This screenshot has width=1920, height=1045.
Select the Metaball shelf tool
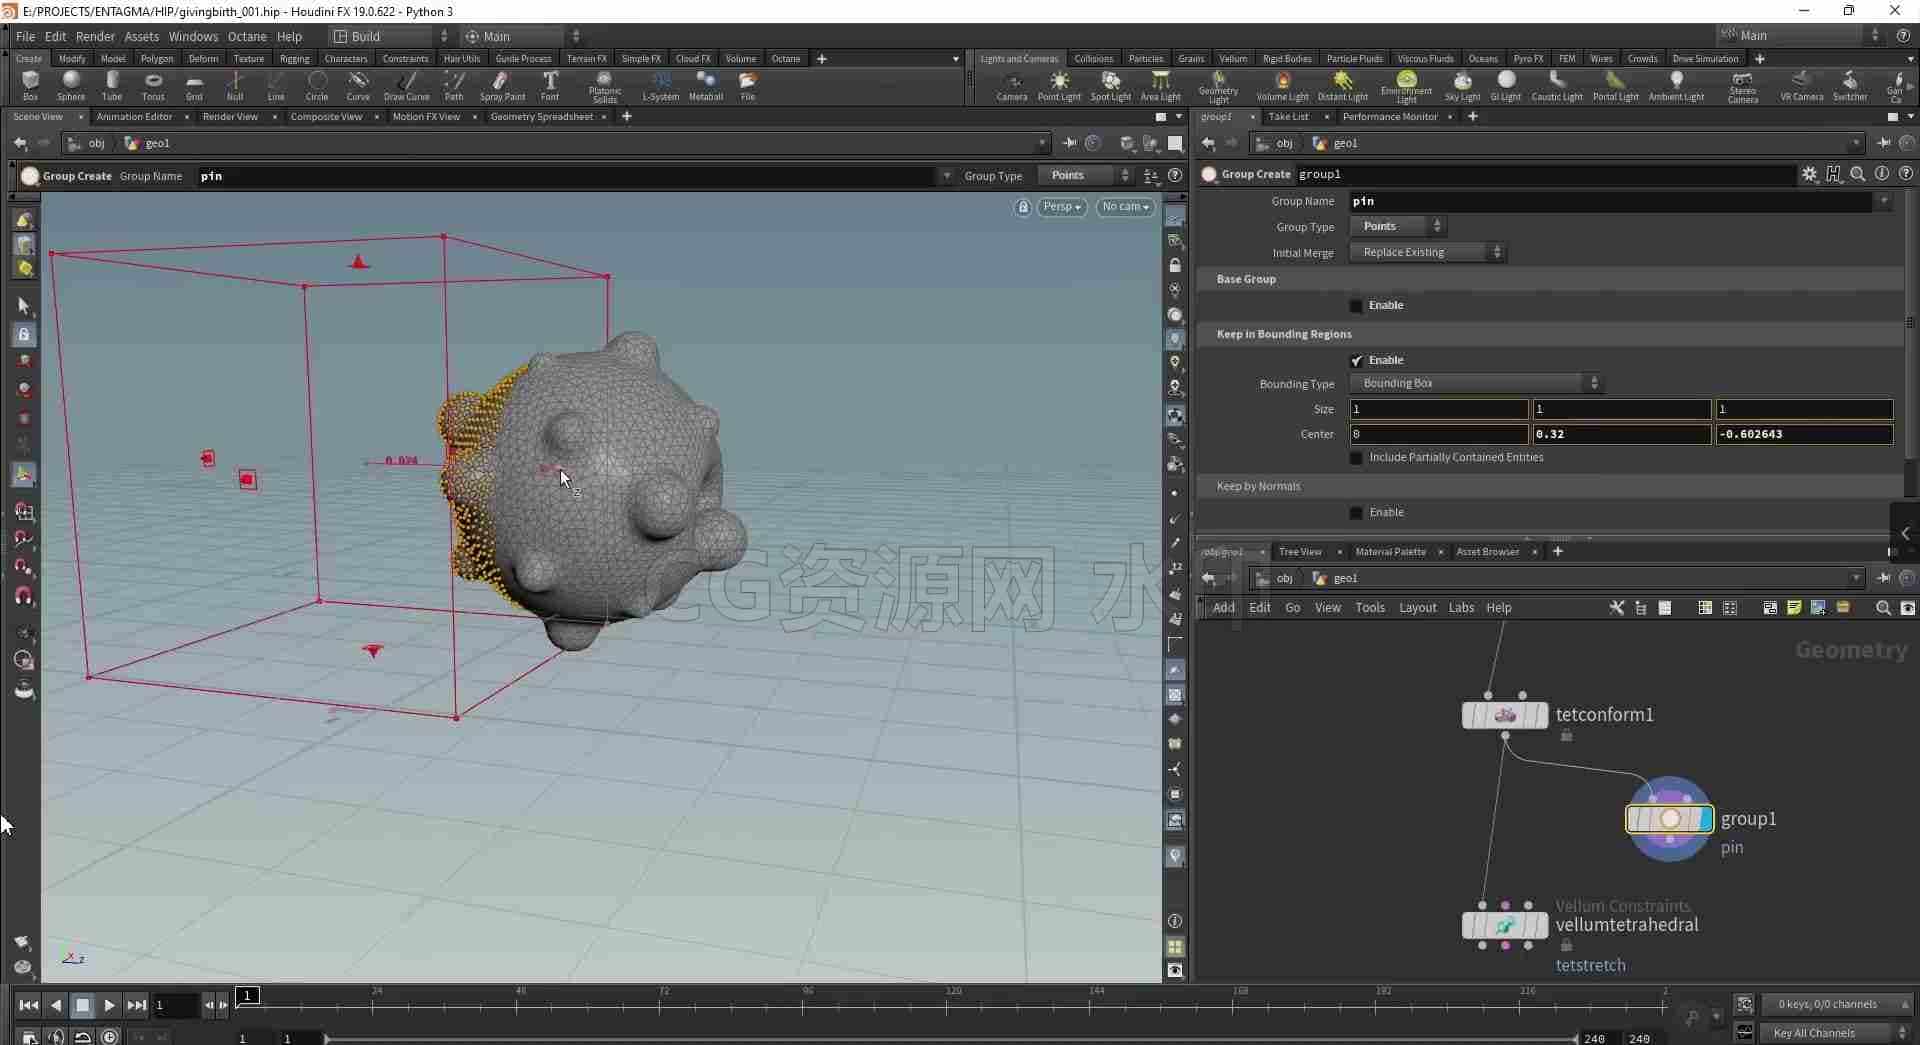[706, 86]
